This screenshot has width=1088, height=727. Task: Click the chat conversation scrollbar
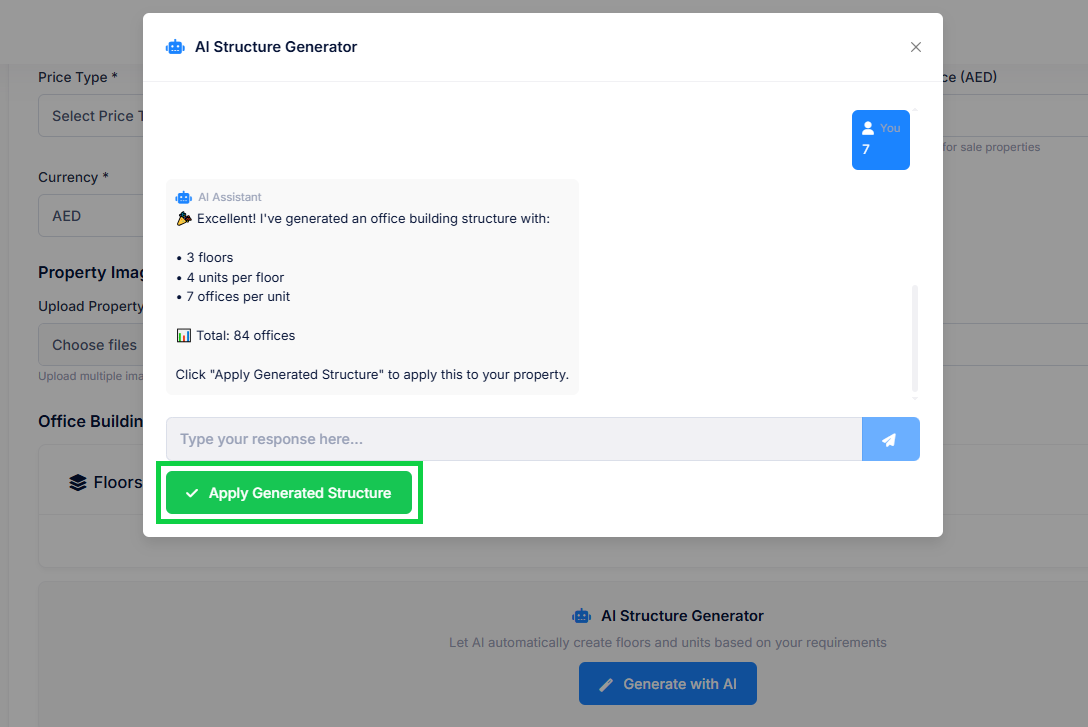914,338
